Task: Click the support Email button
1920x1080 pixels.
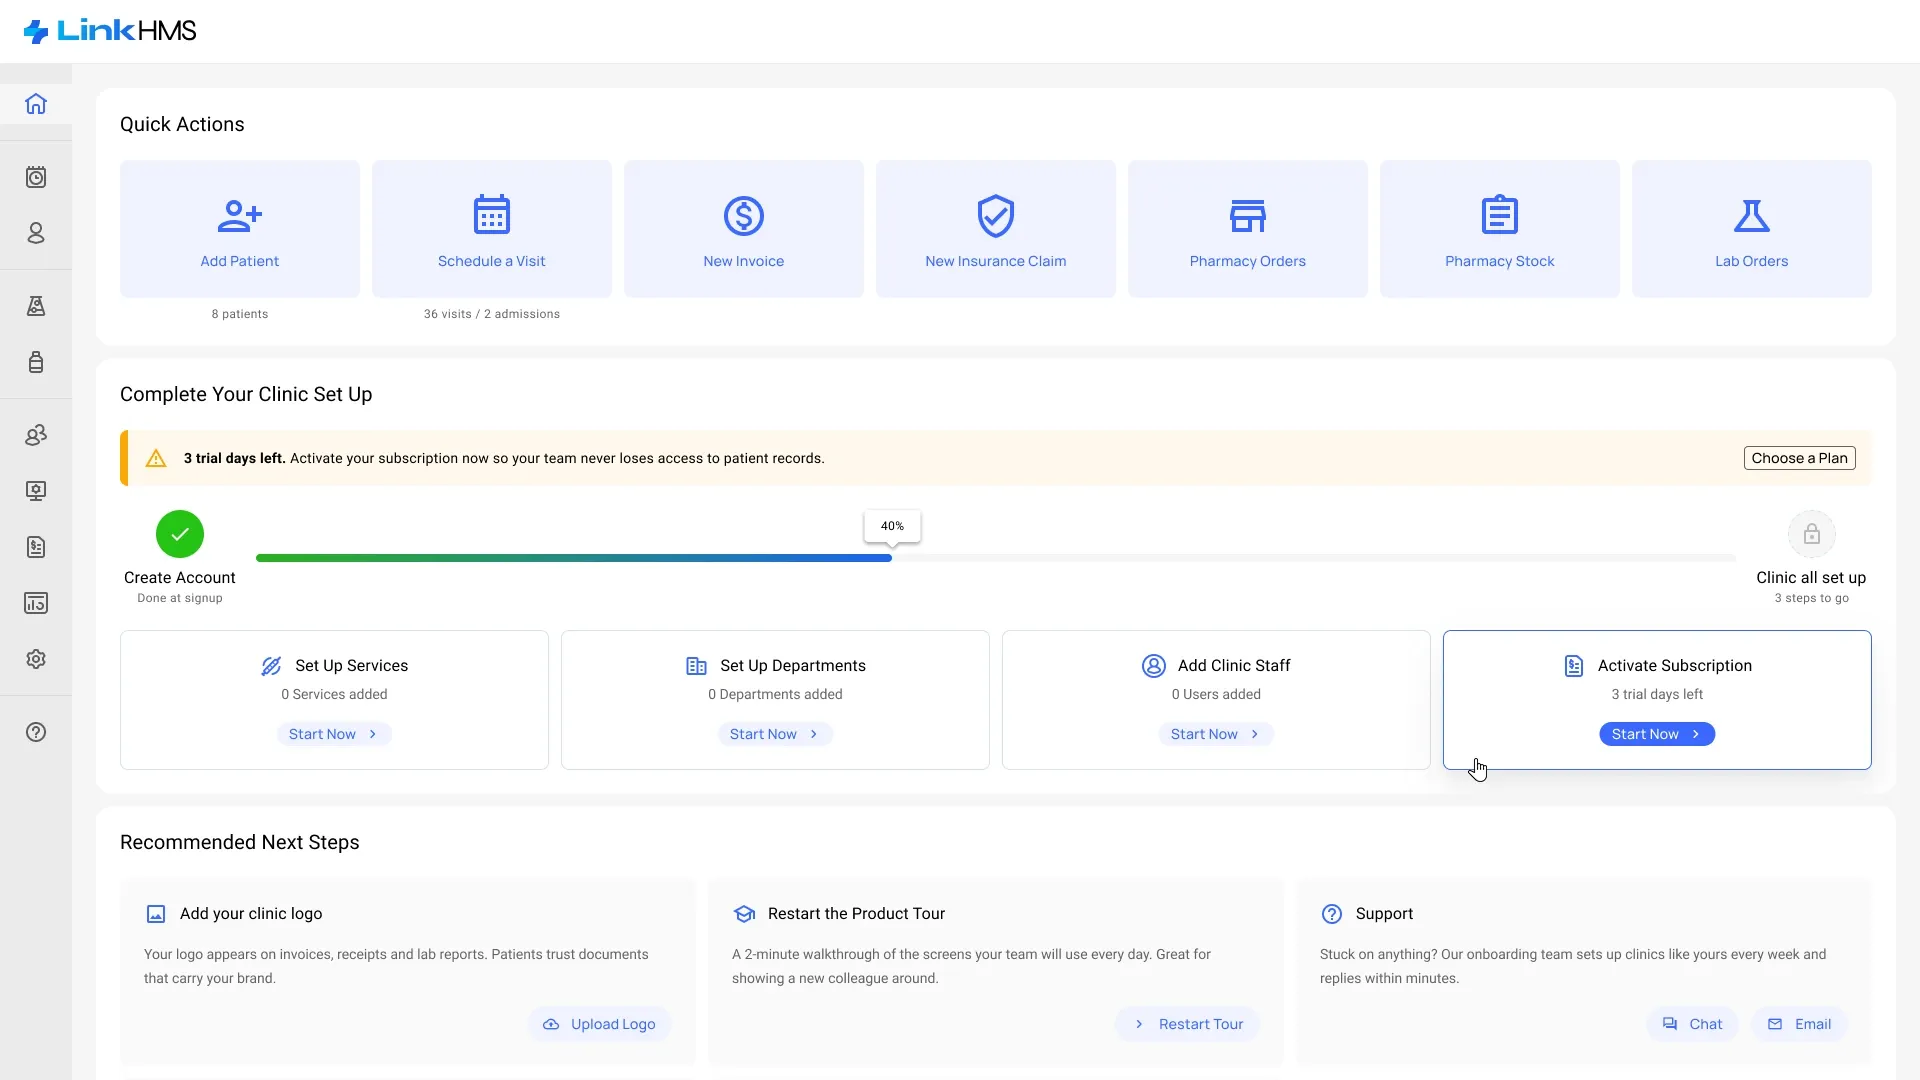Action: (x=1799, y=1024)
